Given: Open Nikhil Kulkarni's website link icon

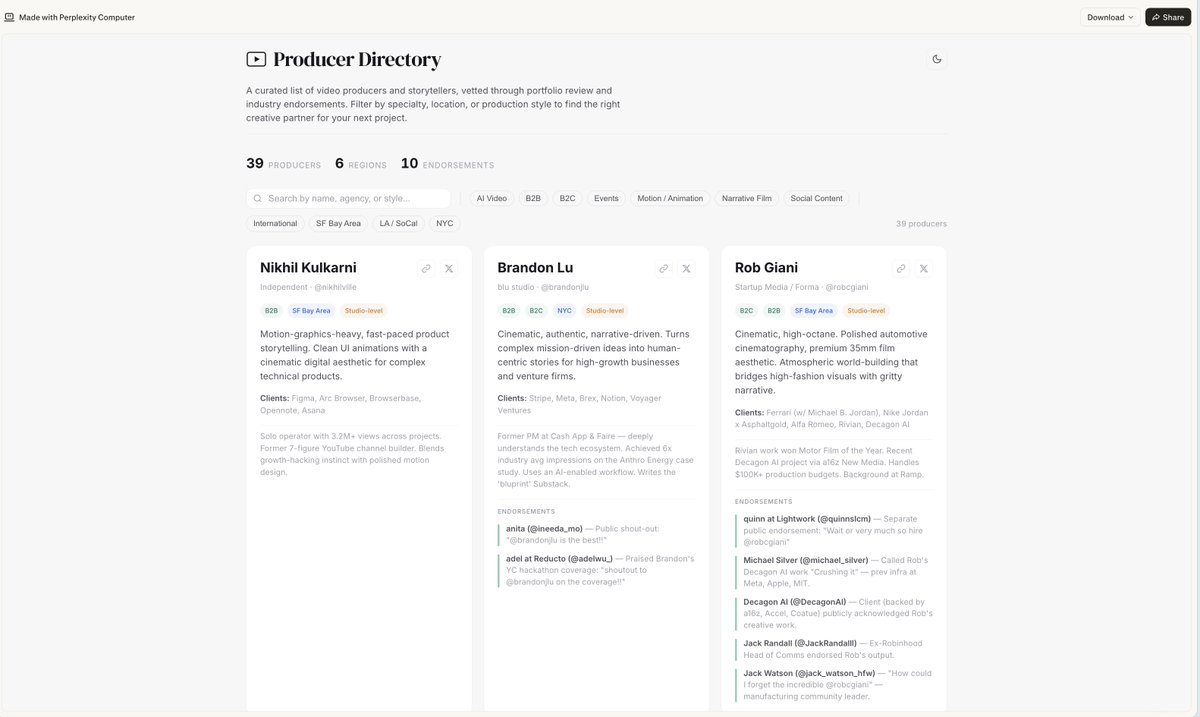Looking at the screenshot, I should 426,268.
